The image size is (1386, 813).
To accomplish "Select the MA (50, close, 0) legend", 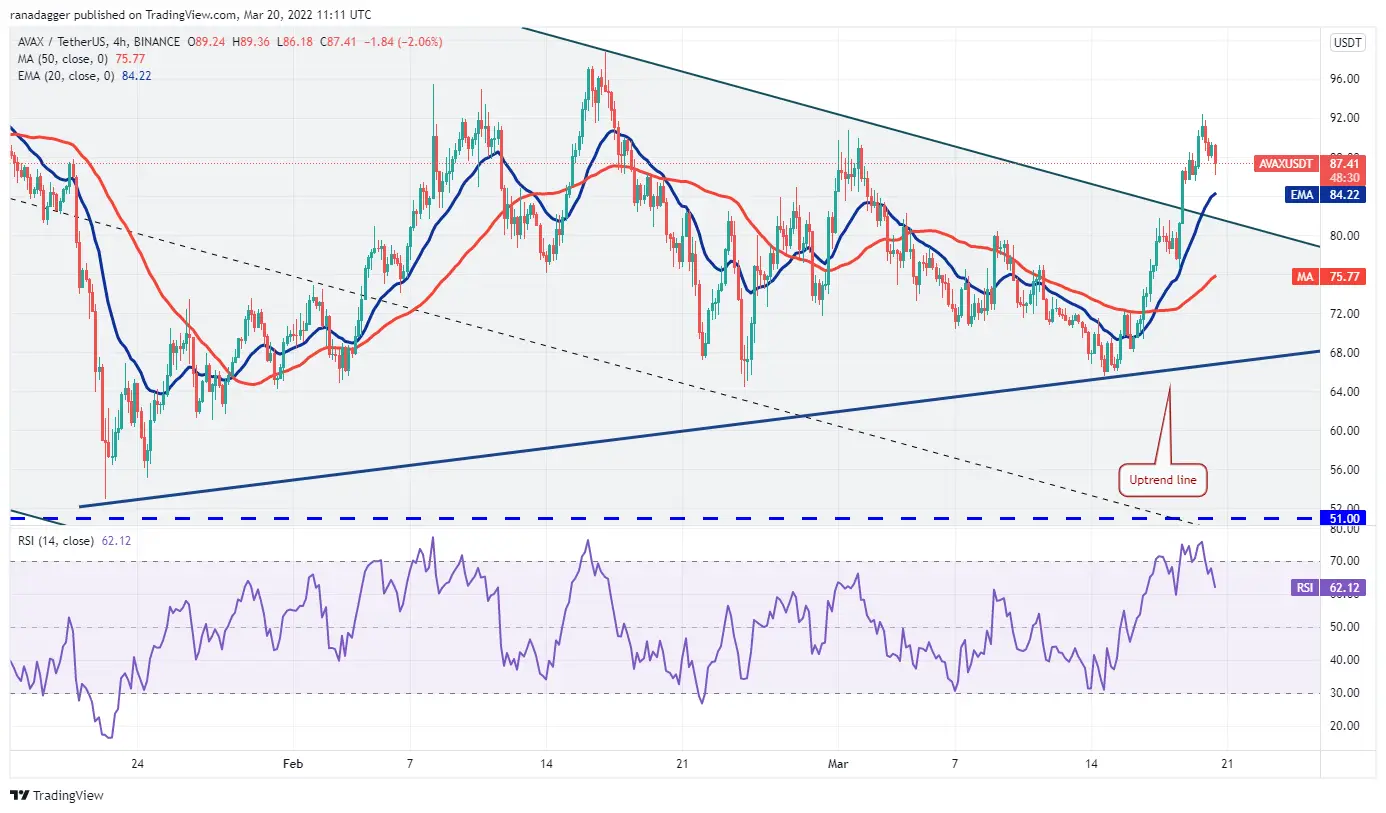I will [x=60, y=57].
